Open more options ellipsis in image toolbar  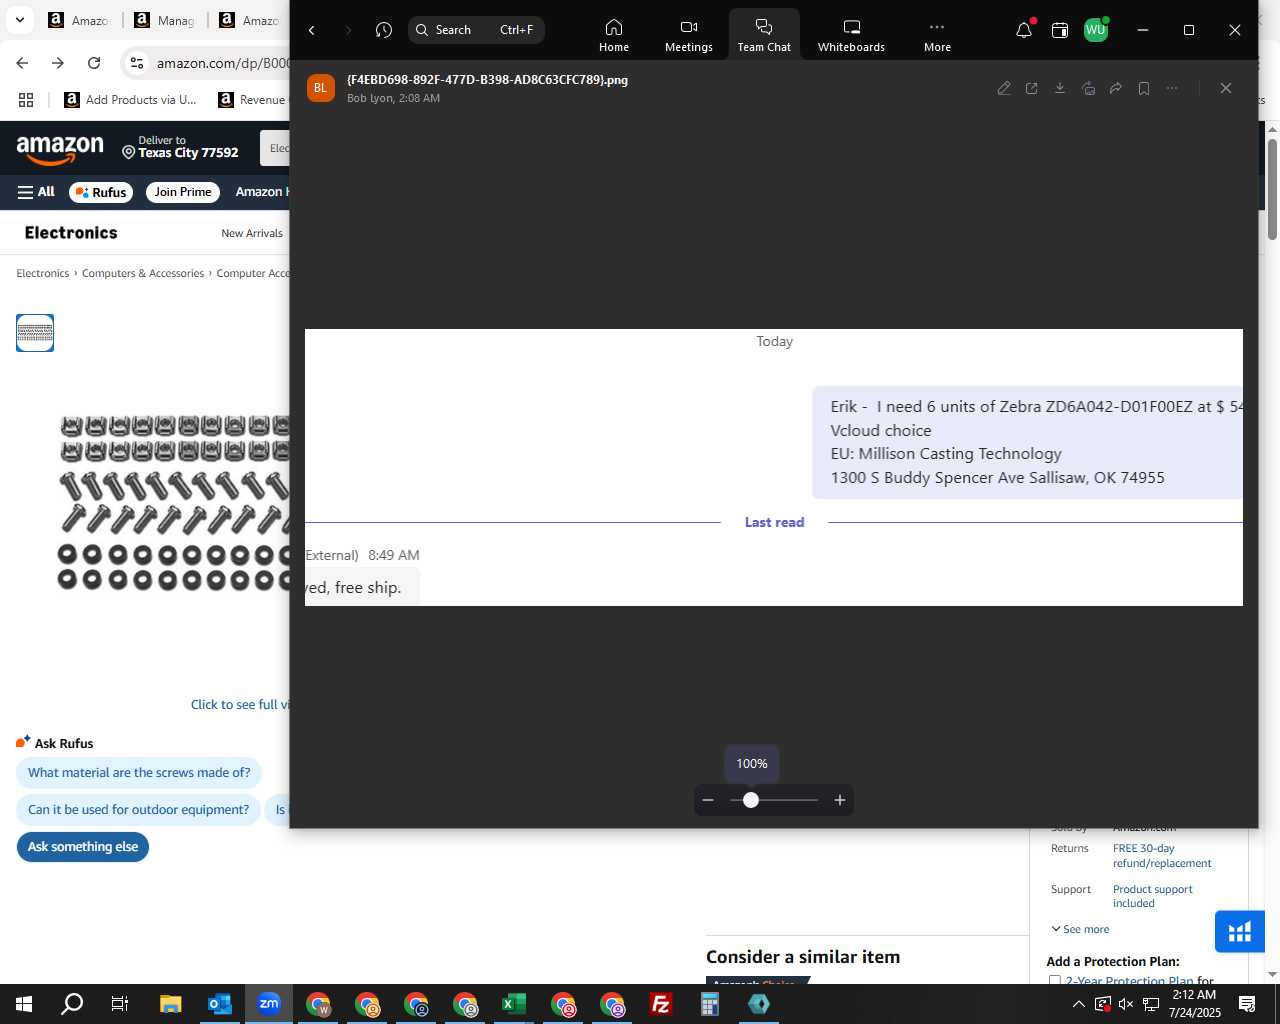pyautogui.click(x=1172, y=88)
